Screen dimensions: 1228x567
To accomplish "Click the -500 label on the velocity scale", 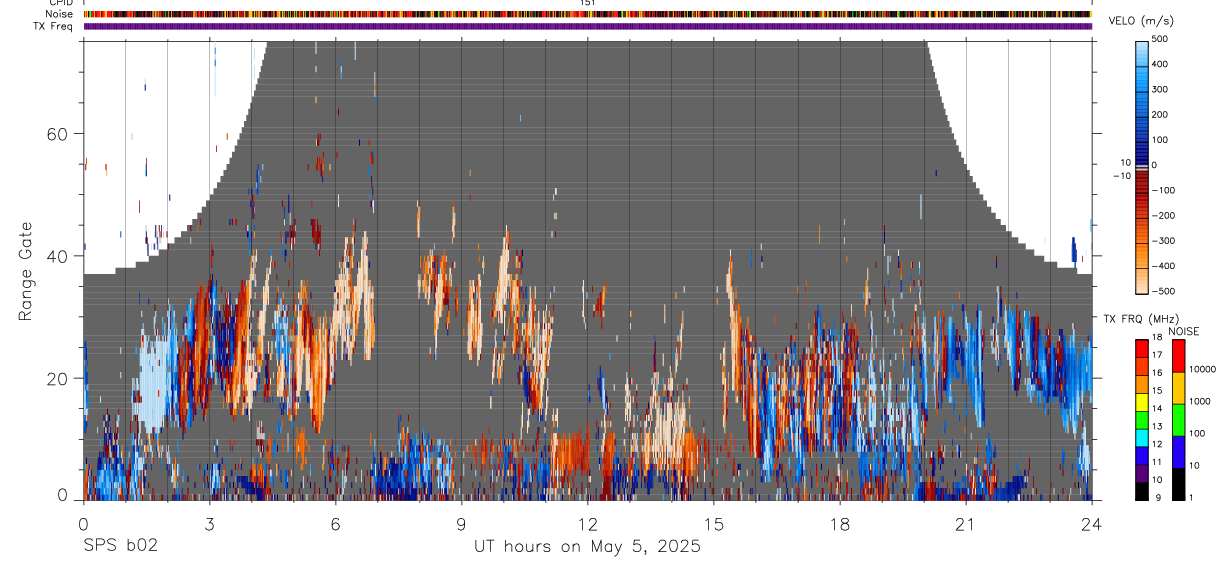I will click(x=1163, y=291).
